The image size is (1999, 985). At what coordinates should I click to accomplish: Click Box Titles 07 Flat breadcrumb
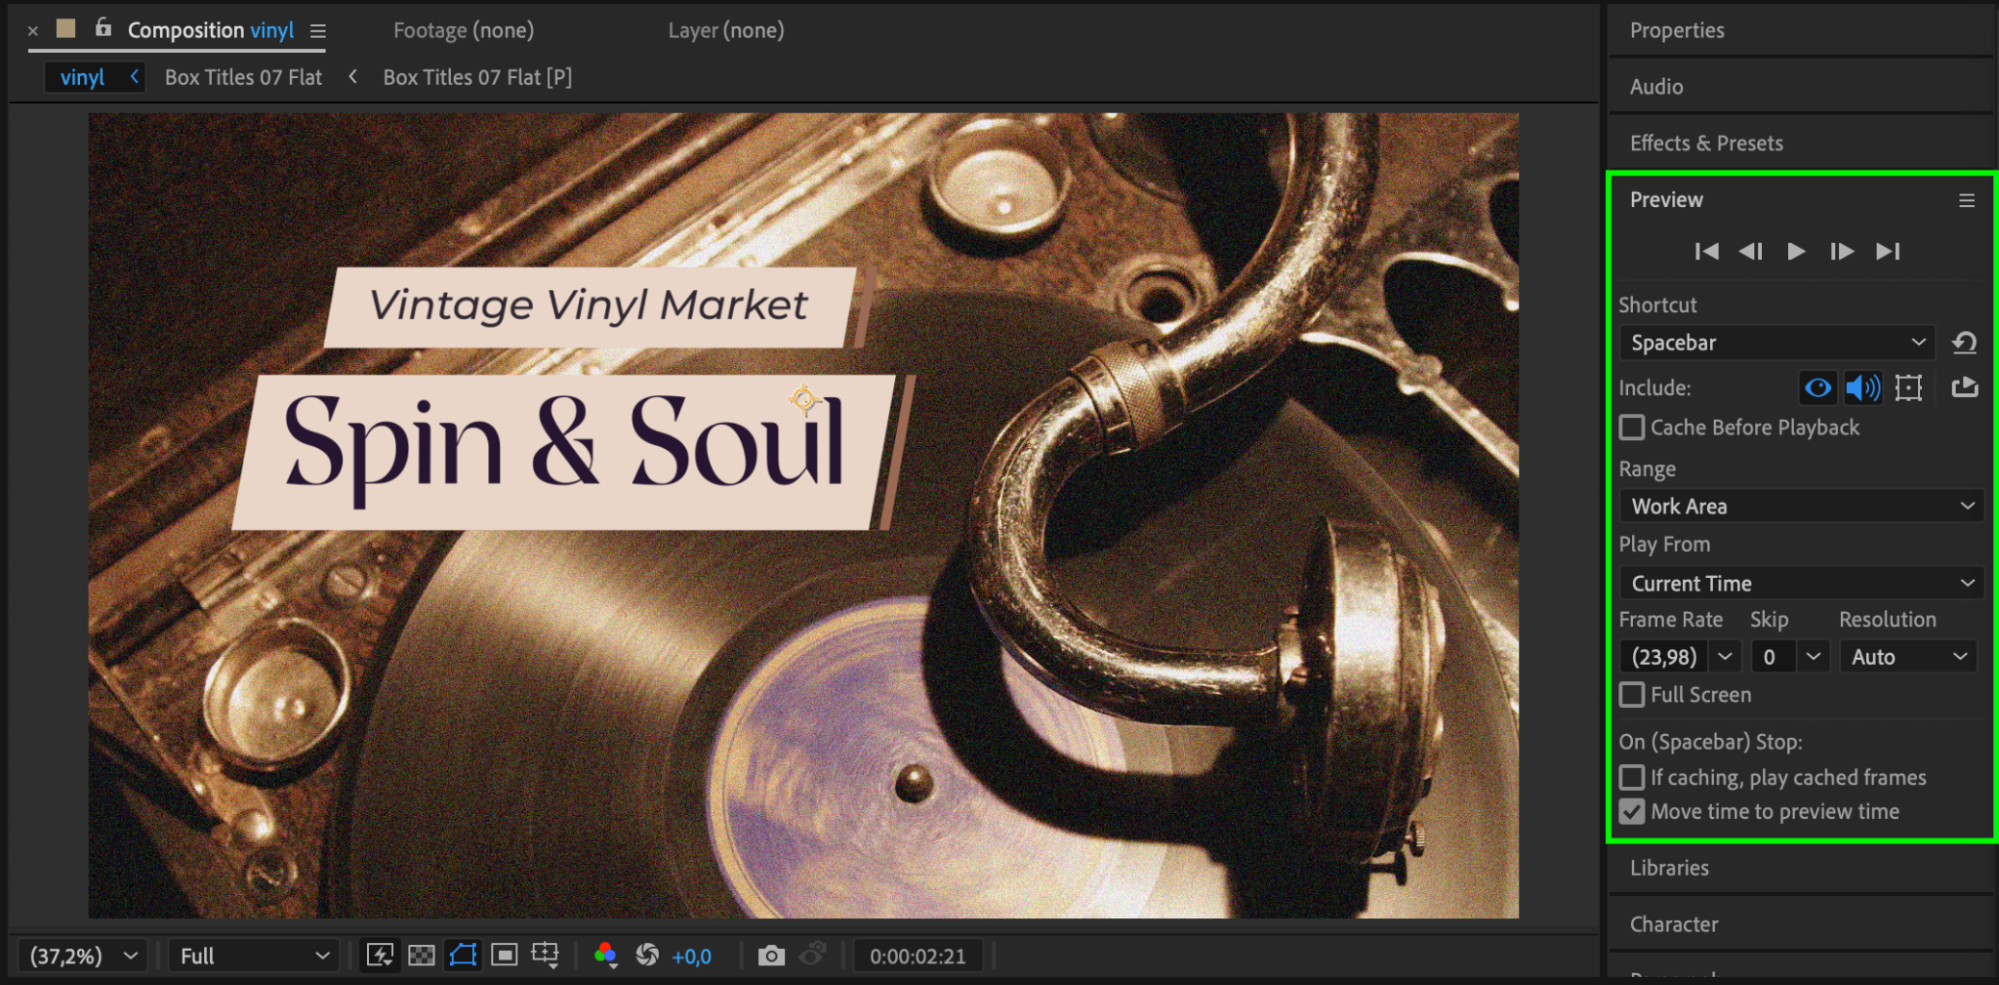tap(243, 77)
